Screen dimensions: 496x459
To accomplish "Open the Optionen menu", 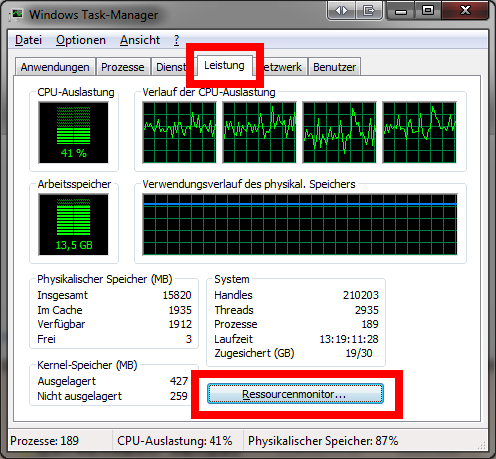I will click(x=81, y=40).
